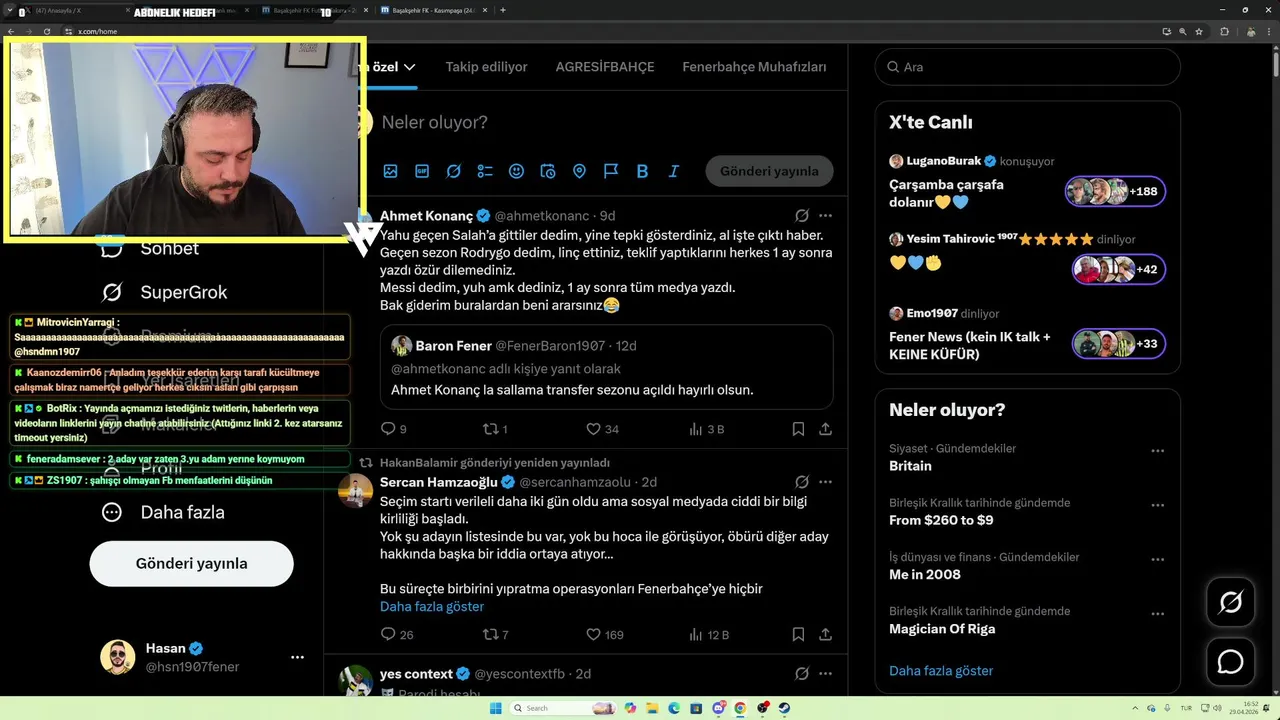
Task: Schedule the post with the calendar icon
Action: point(548,171)
